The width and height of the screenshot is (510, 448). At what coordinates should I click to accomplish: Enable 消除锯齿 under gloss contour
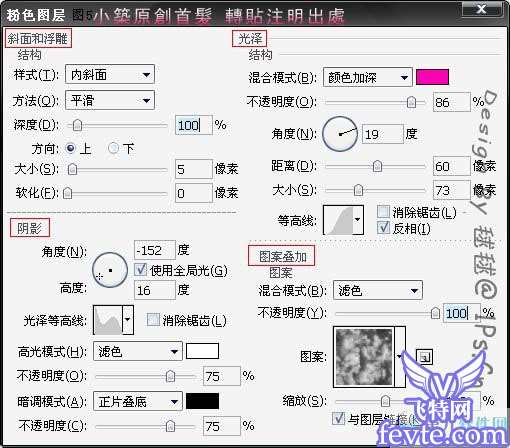click(153, 319)
